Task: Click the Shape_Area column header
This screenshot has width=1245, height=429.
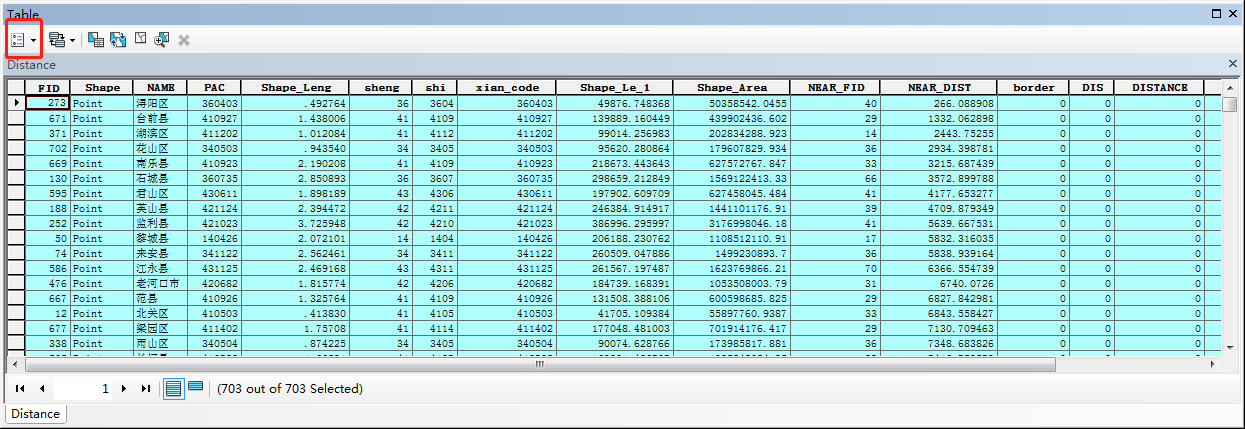Action: click(x=732, y=88)
